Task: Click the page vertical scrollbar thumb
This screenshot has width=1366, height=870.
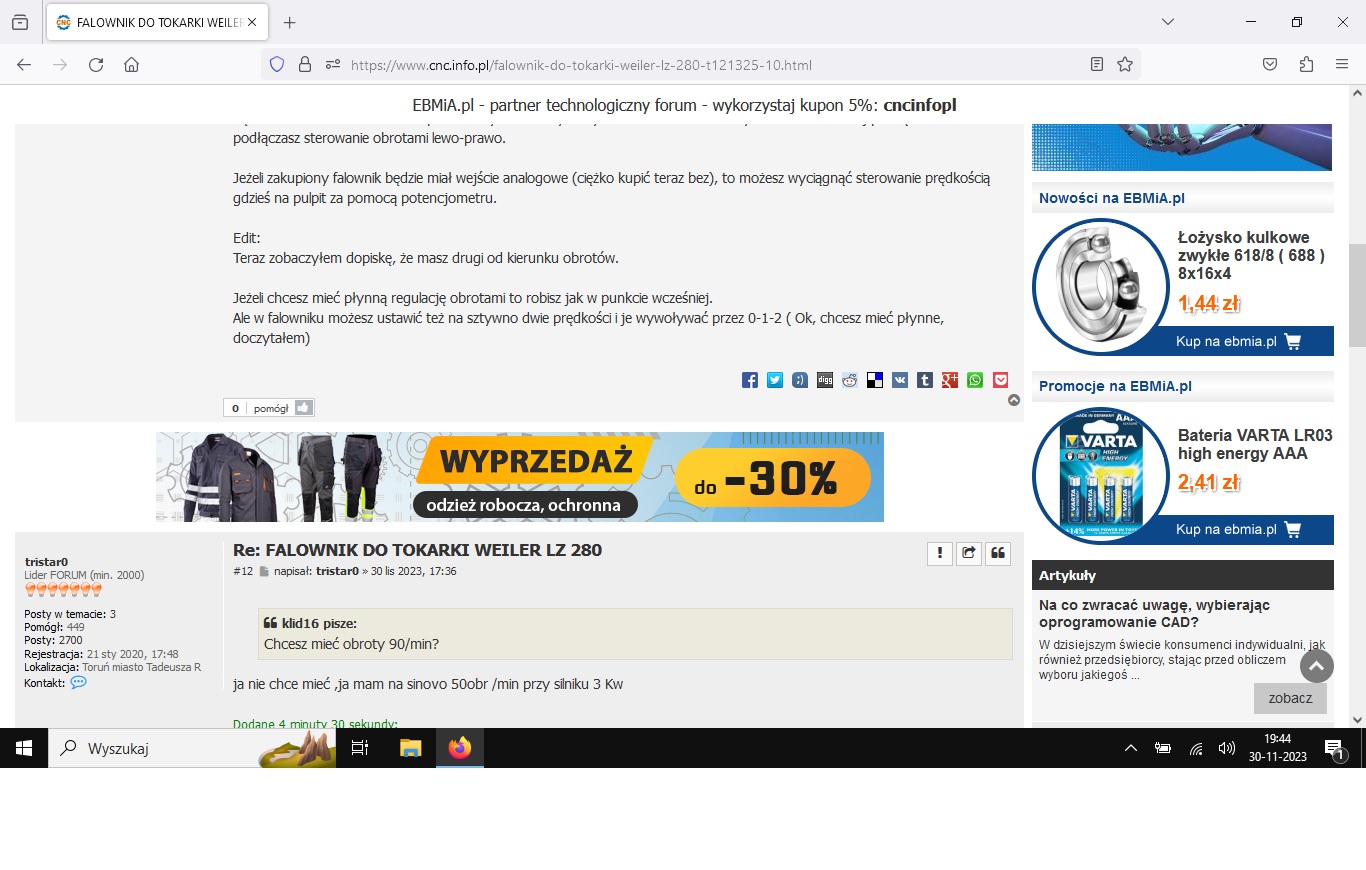Action: tap(1357, 295)
